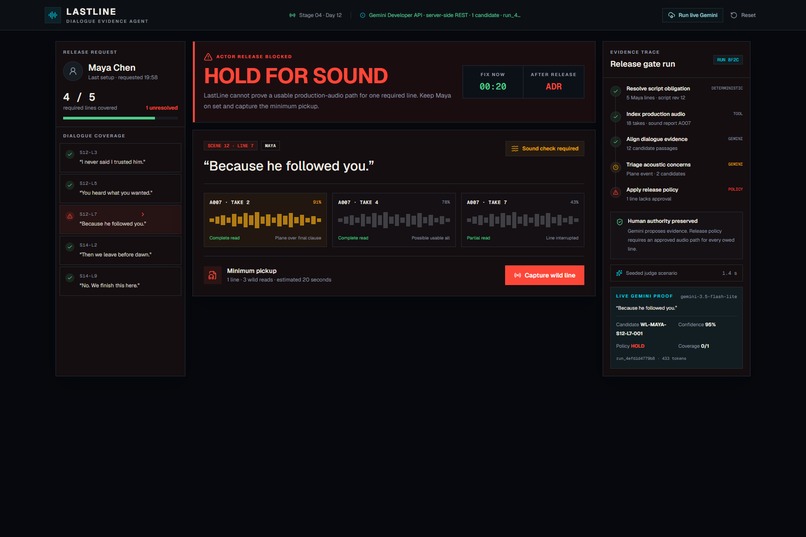Open the A007 Take 7 waveform card
This screenshot has height=537, width=806.
point(523,220)
